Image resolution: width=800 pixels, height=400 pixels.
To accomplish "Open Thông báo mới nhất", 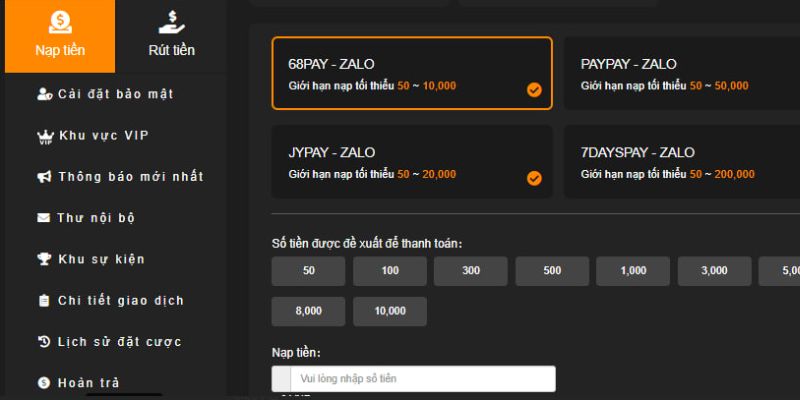I will (x=131, y=177).
